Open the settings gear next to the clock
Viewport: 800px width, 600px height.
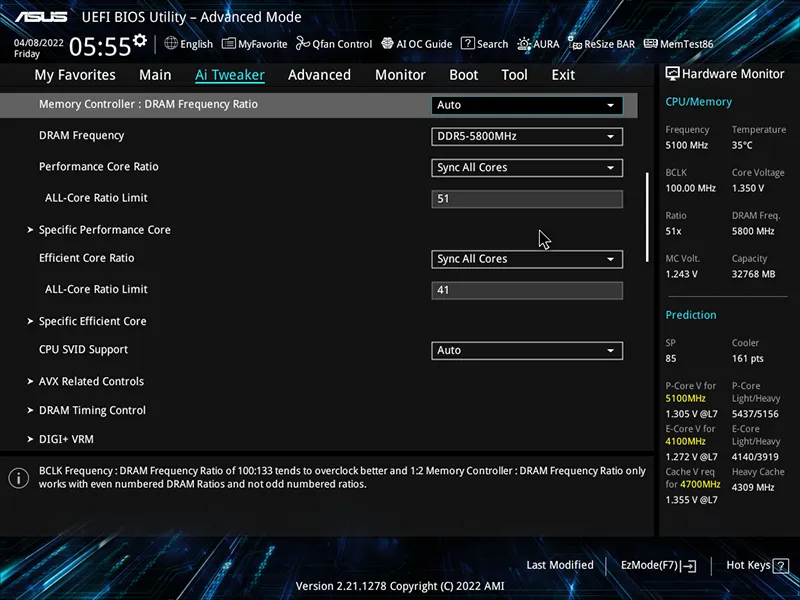point(140,40)
